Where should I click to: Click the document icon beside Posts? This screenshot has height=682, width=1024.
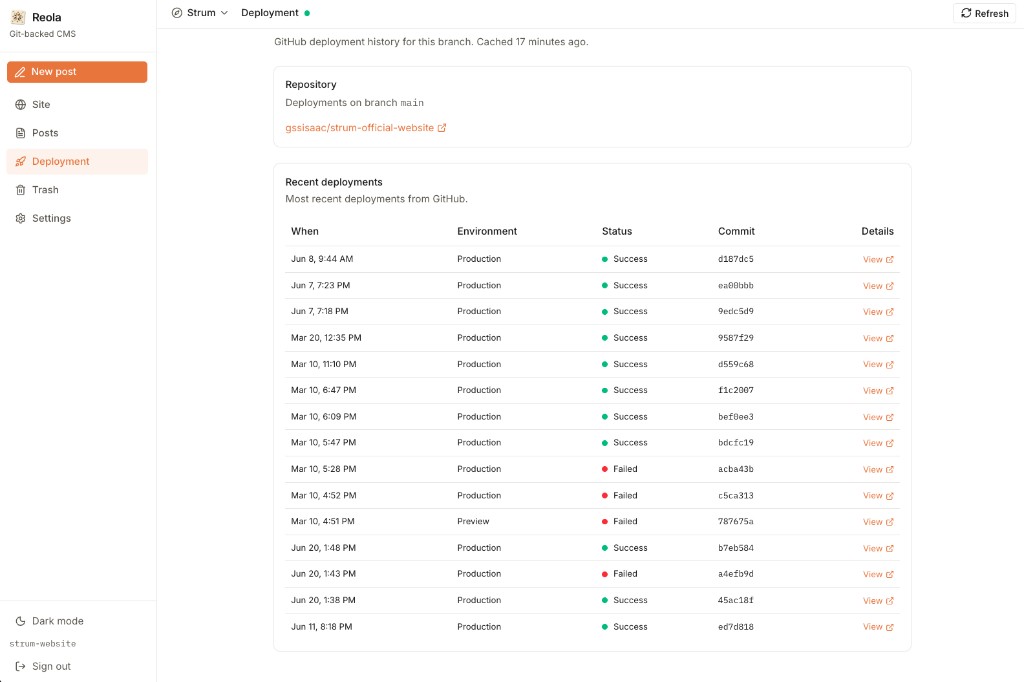coord(20,133)
